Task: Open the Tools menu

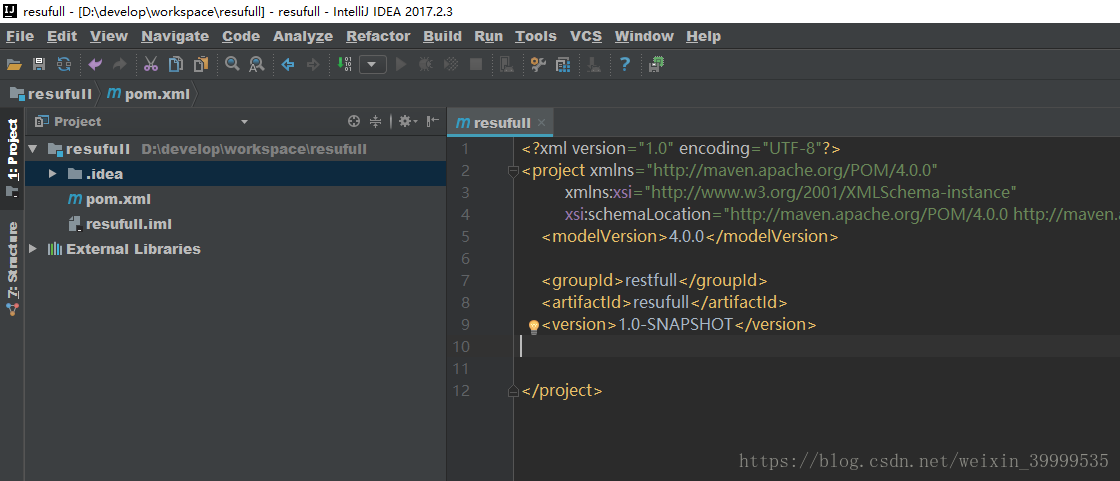Action: click(536, 36)
